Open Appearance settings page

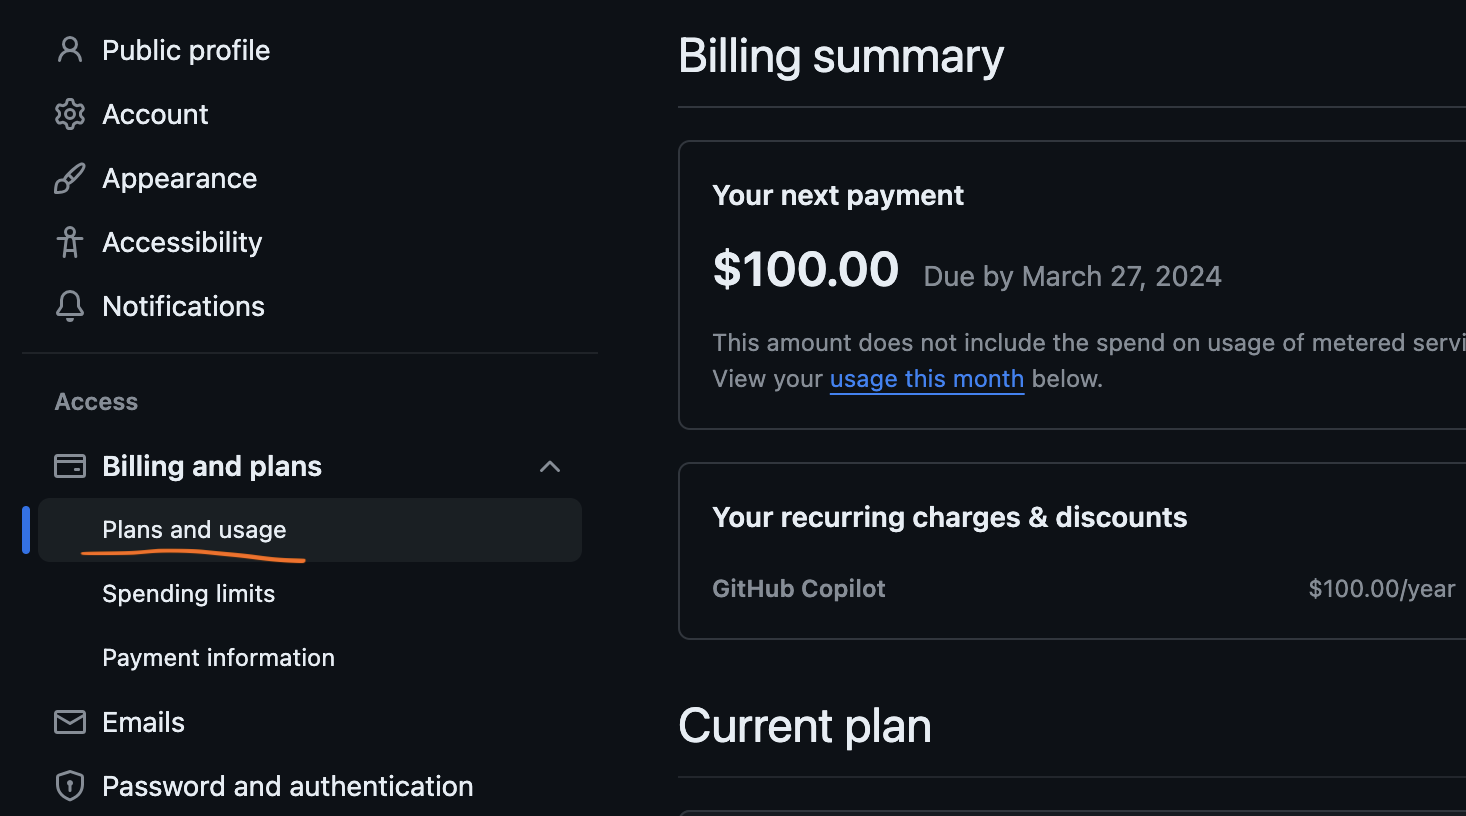[179, 178]
